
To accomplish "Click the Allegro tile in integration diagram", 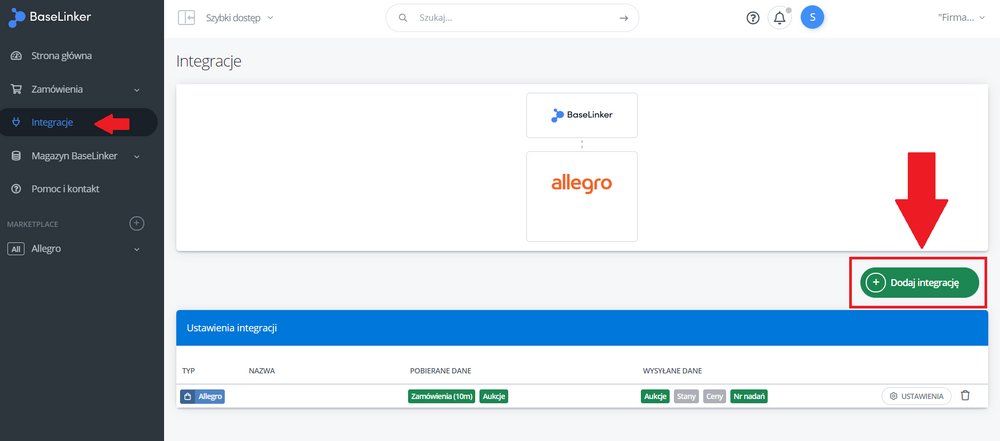I will click(582, 196).
